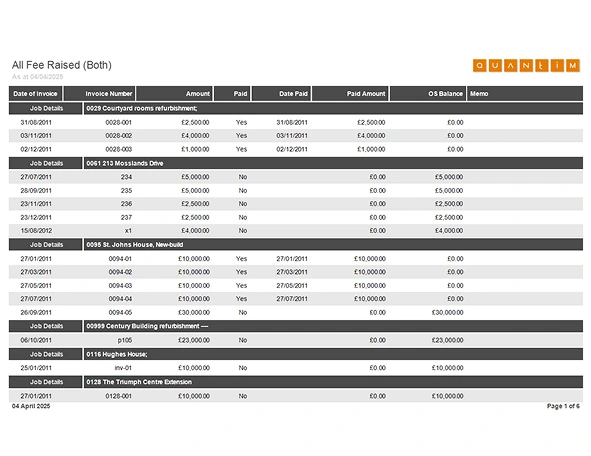Viewport: 591px width, 456px height.
Task: Click invoice number 0028-002
Action: click(x=119, y=136)
